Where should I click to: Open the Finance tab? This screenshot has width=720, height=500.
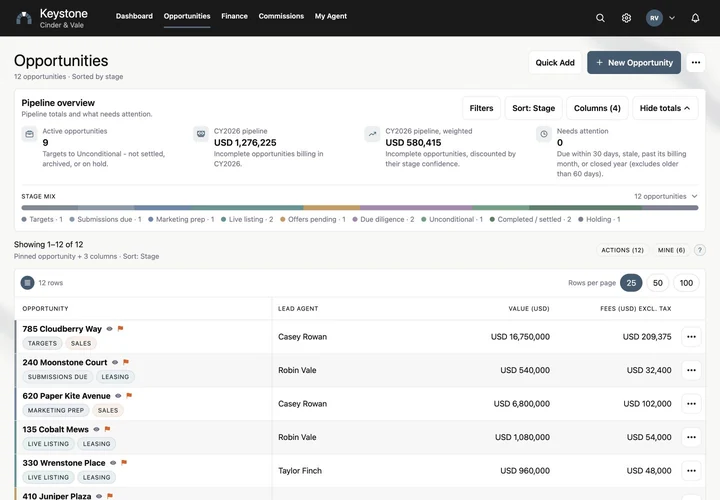click(234, 16)
